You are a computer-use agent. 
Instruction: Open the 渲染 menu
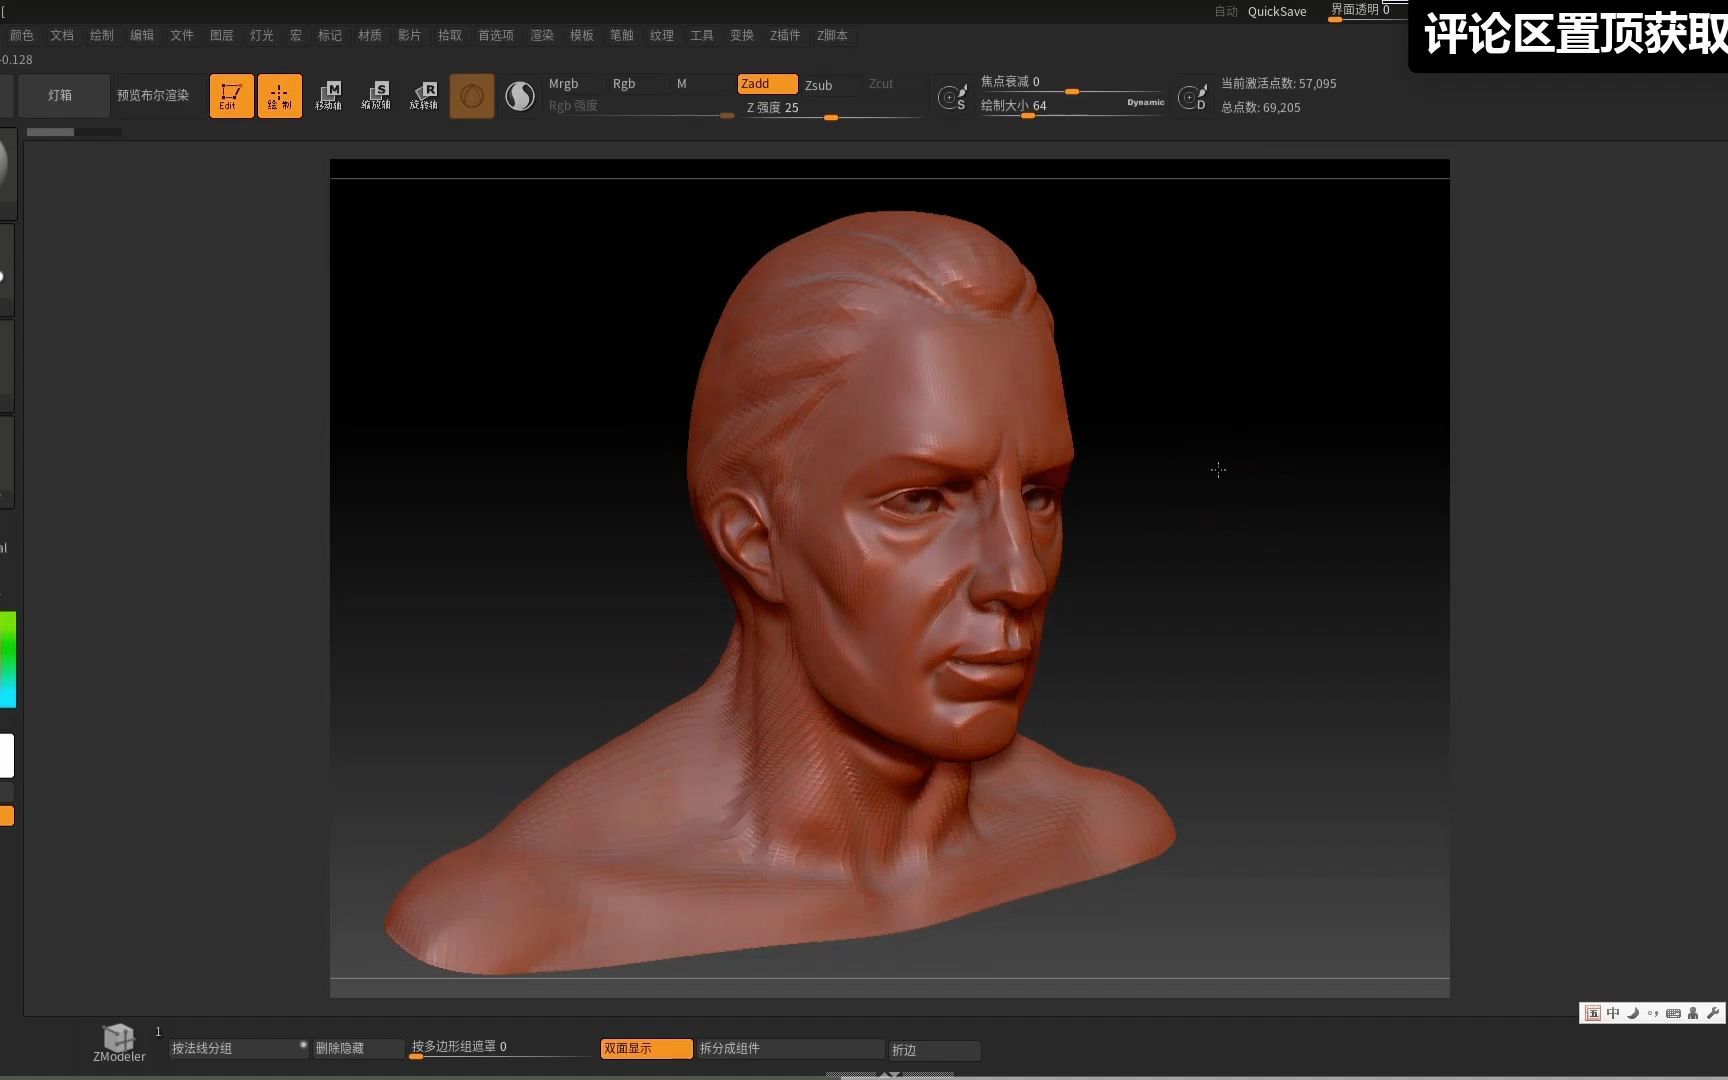coord(542,35)
